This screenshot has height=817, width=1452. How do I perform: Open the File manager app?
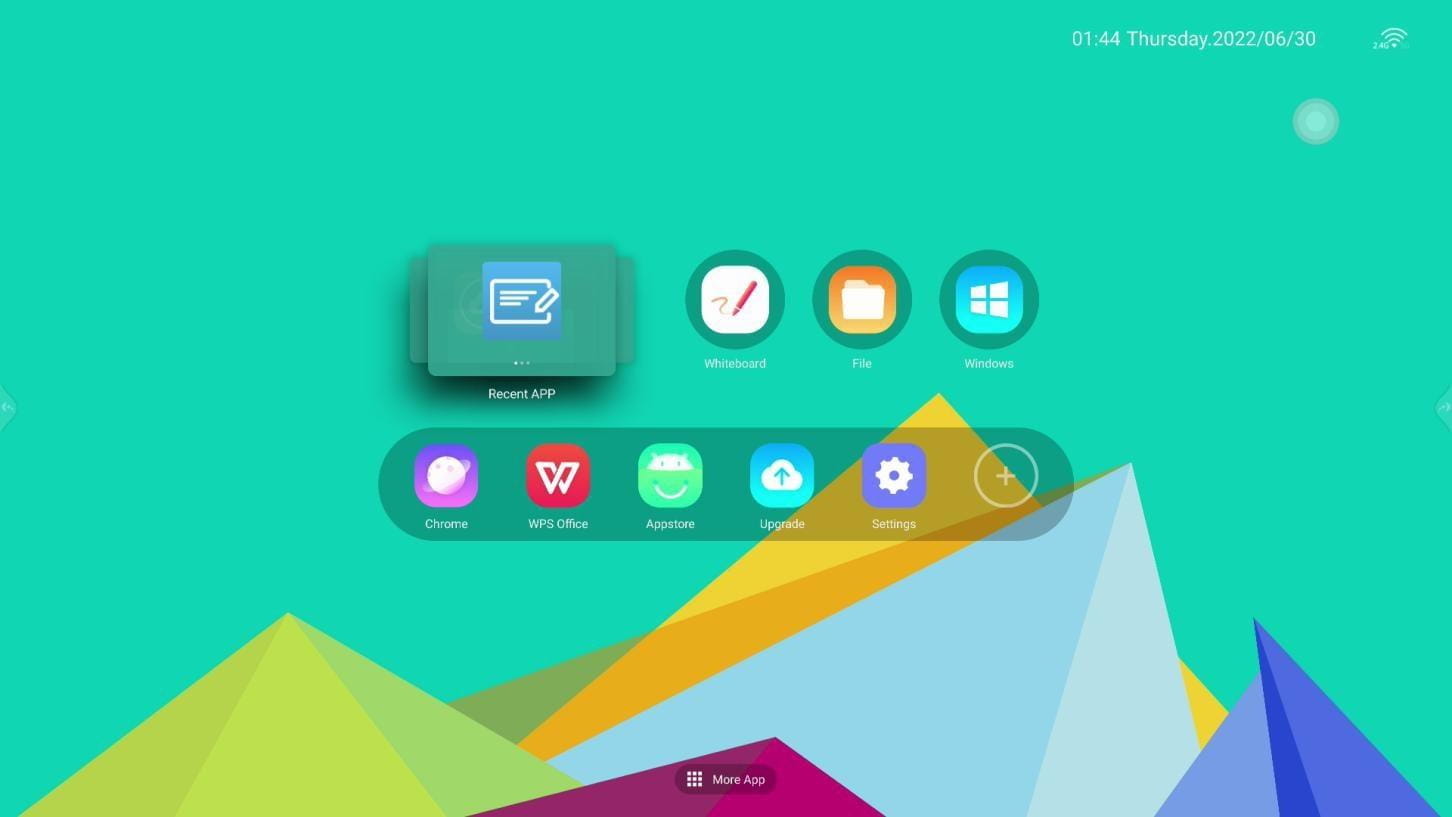862,299
